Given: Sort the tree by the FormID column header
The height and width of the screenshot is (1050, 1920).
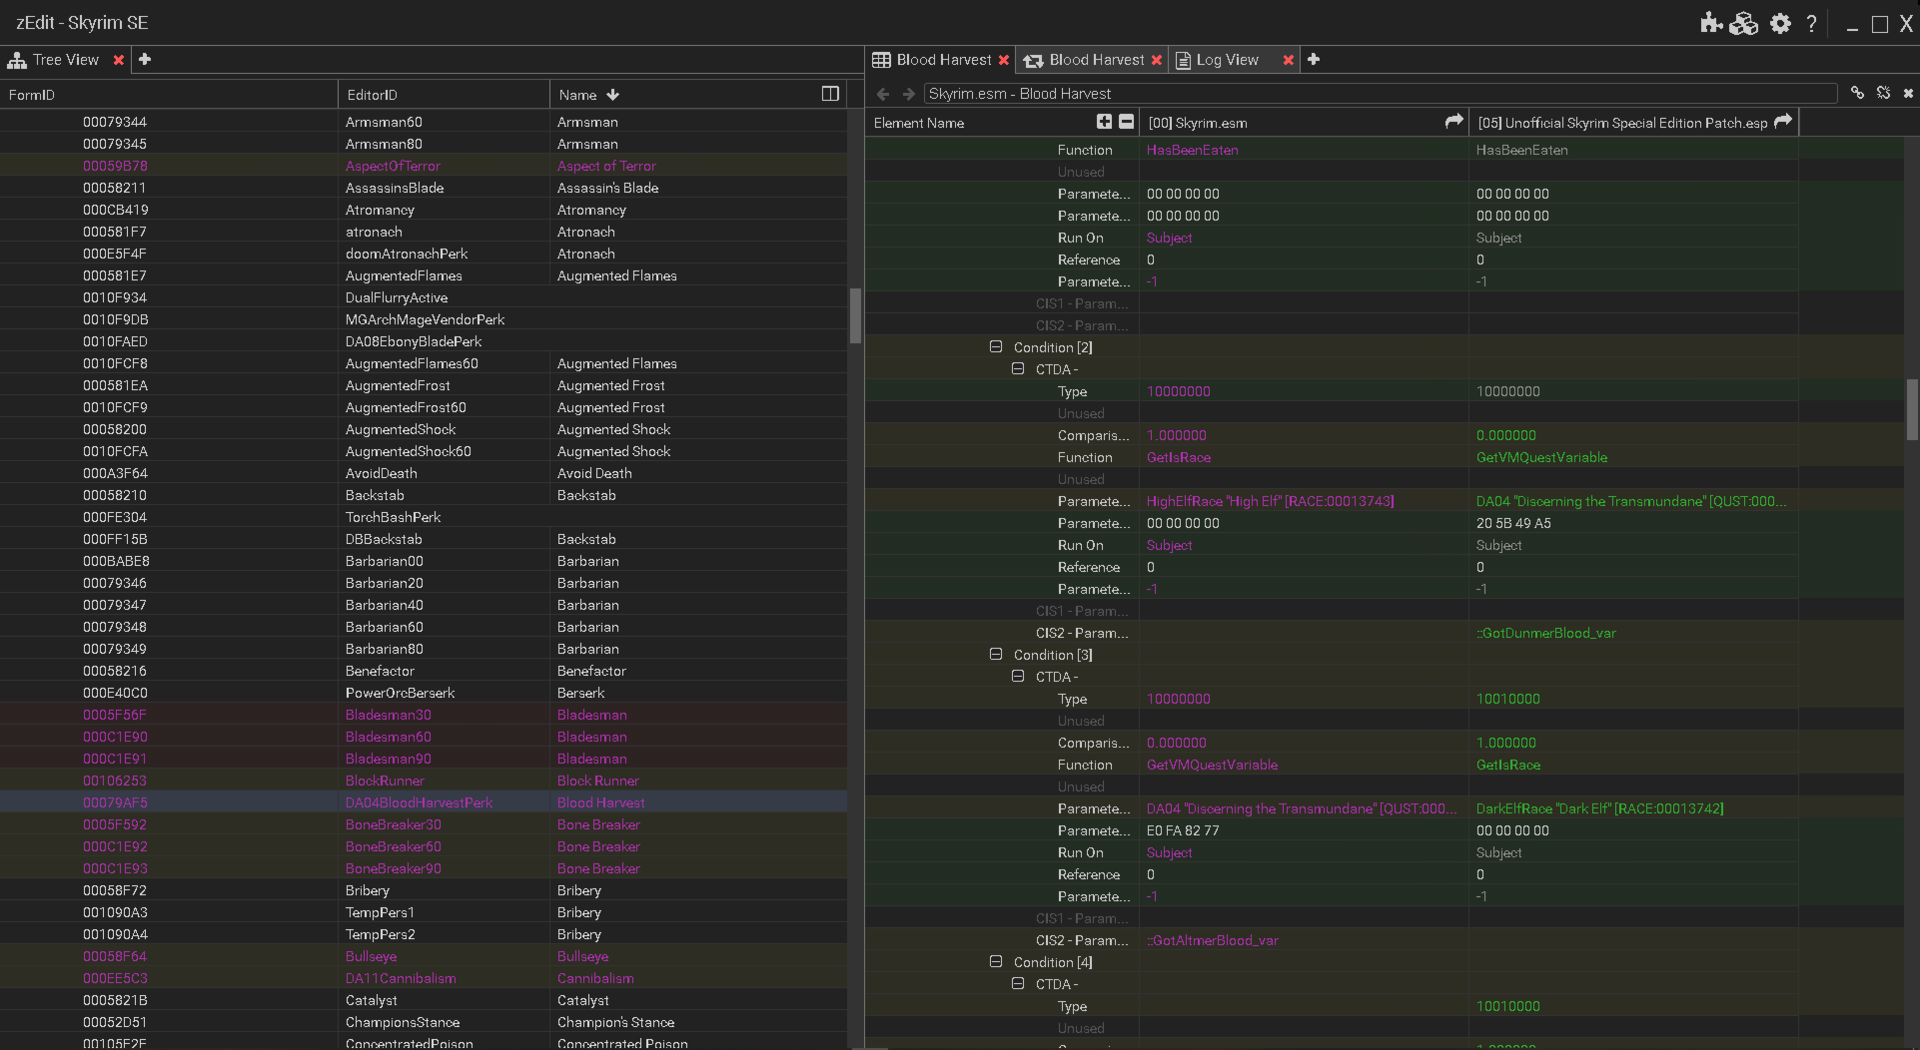Looking at the screenshot, I should click(x=169, y=95).
